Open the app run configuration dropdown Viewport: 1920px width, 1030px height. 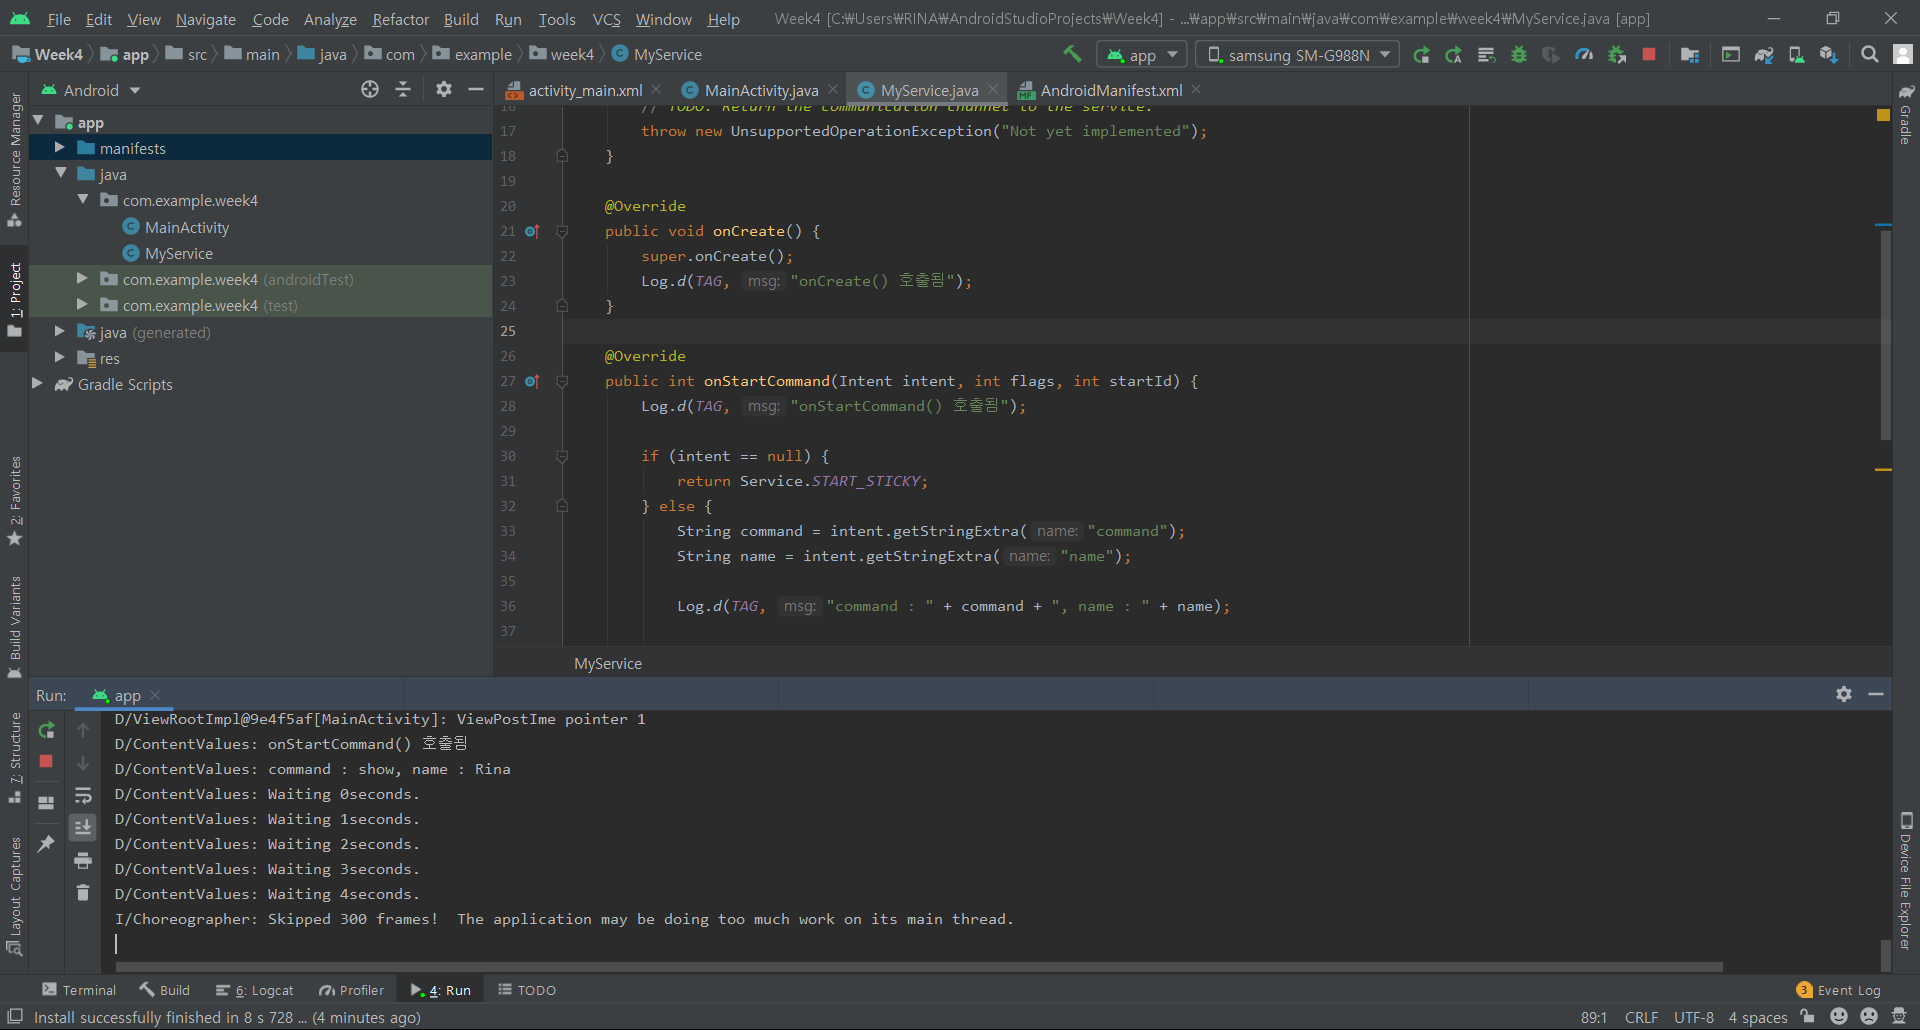pos(1141,55)
